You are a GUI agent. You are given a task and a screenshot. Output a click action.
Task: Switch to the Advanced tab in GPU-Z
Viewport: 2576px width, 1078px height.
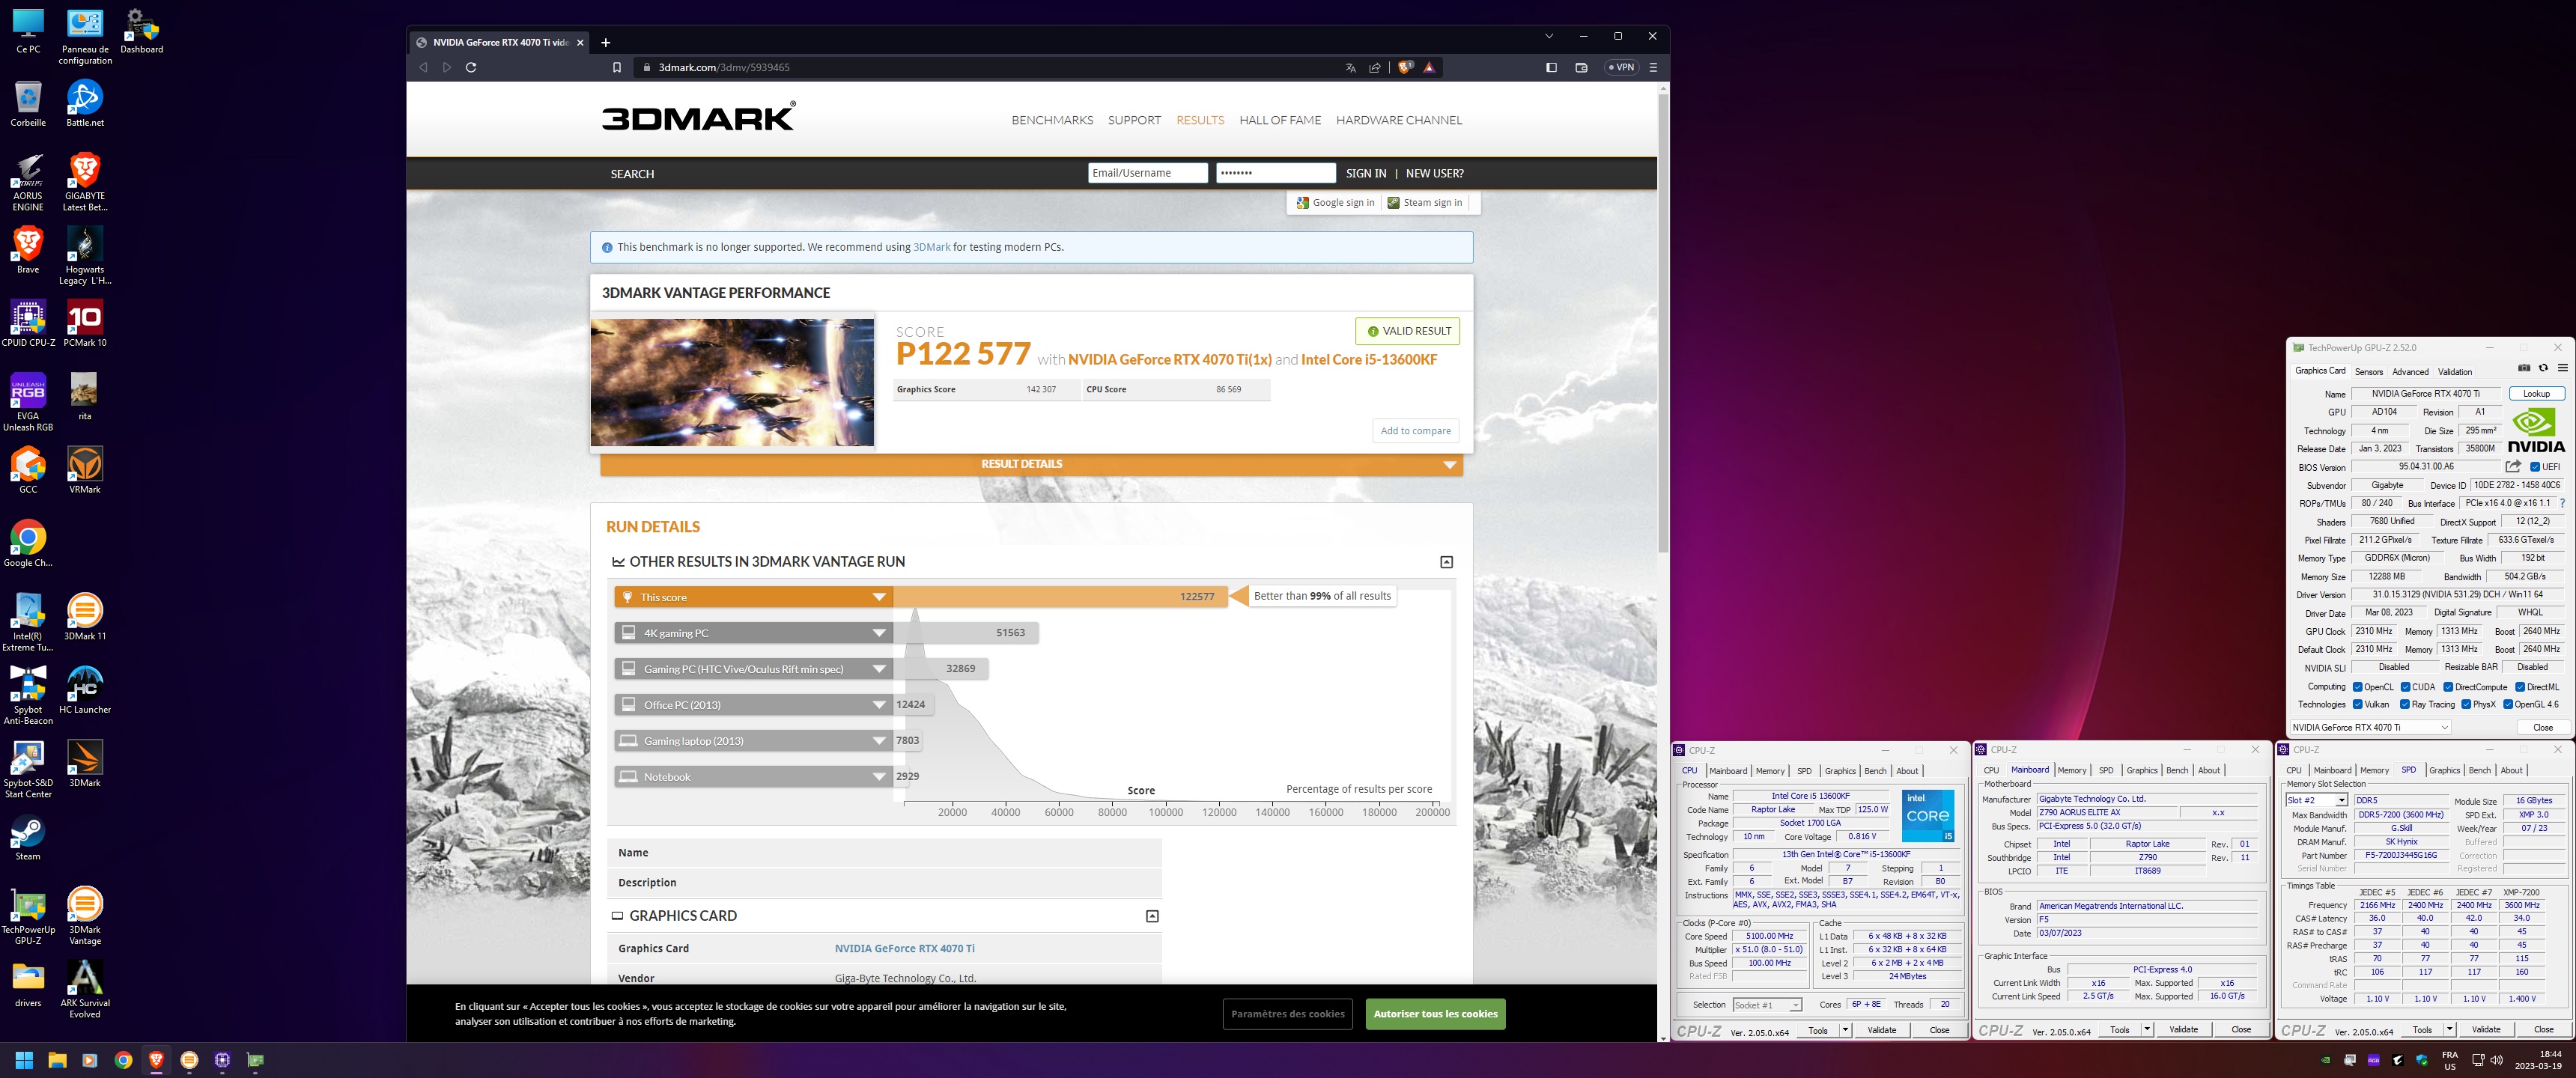point(2410,372)
